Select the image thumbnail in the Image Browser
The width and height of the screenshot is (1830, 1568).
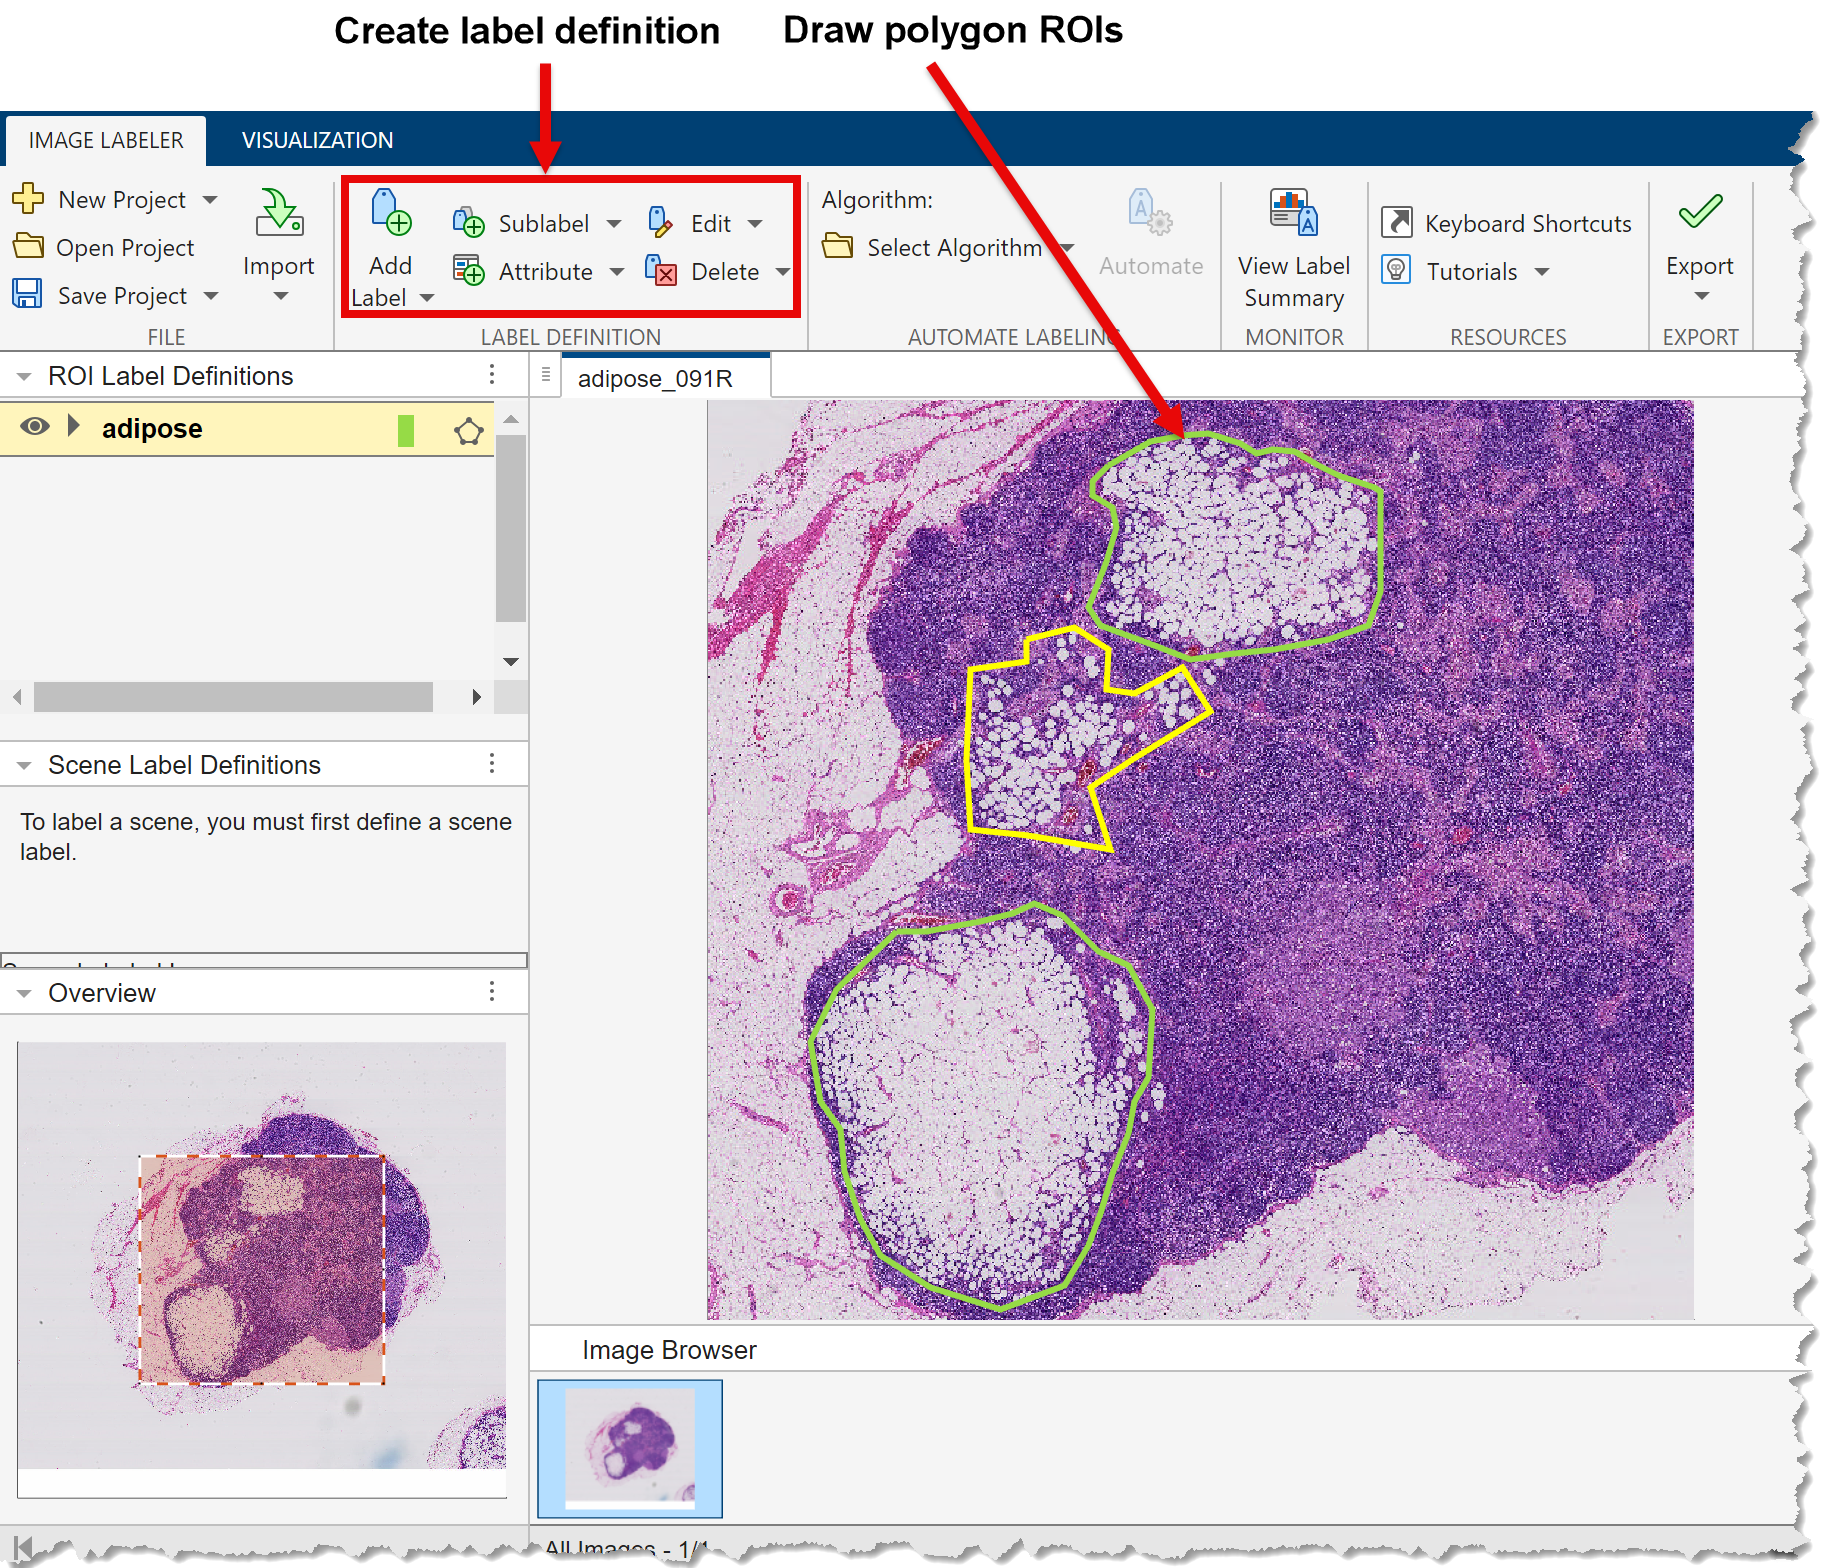click(629, 1449)
